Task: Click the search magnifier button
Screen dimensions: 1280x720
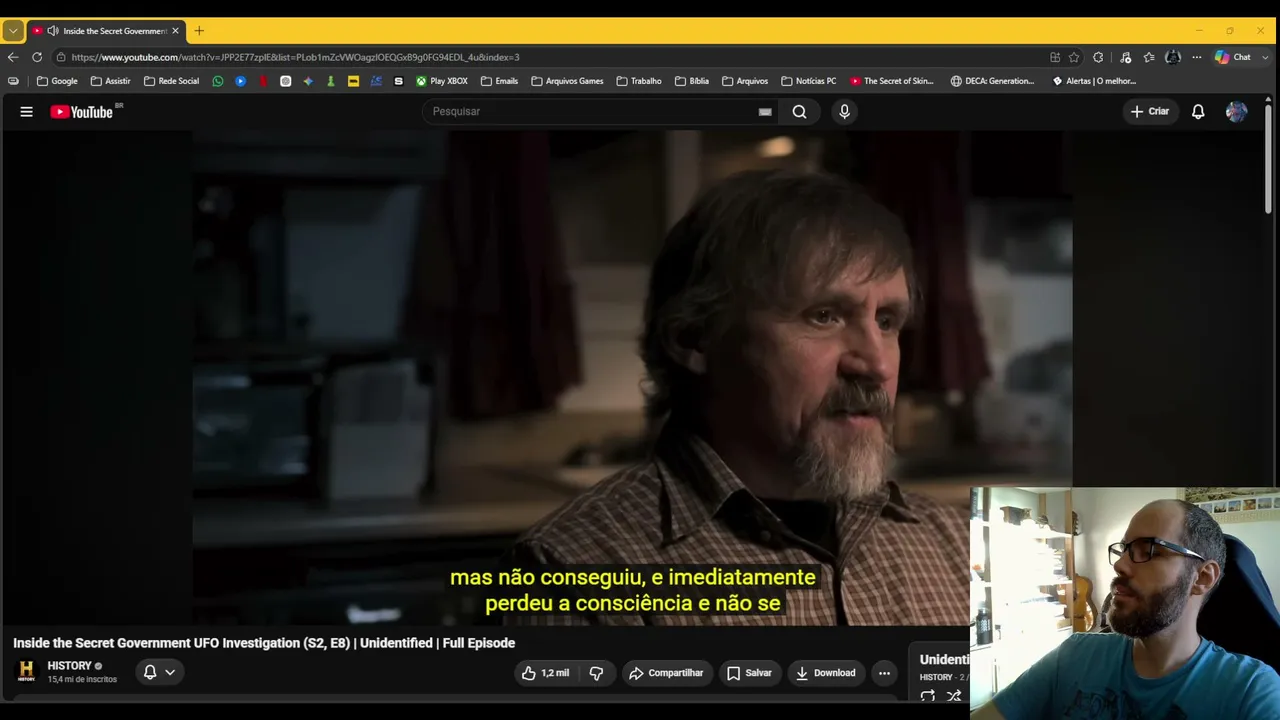Action: pyautogui.click(x=799, y=112)
